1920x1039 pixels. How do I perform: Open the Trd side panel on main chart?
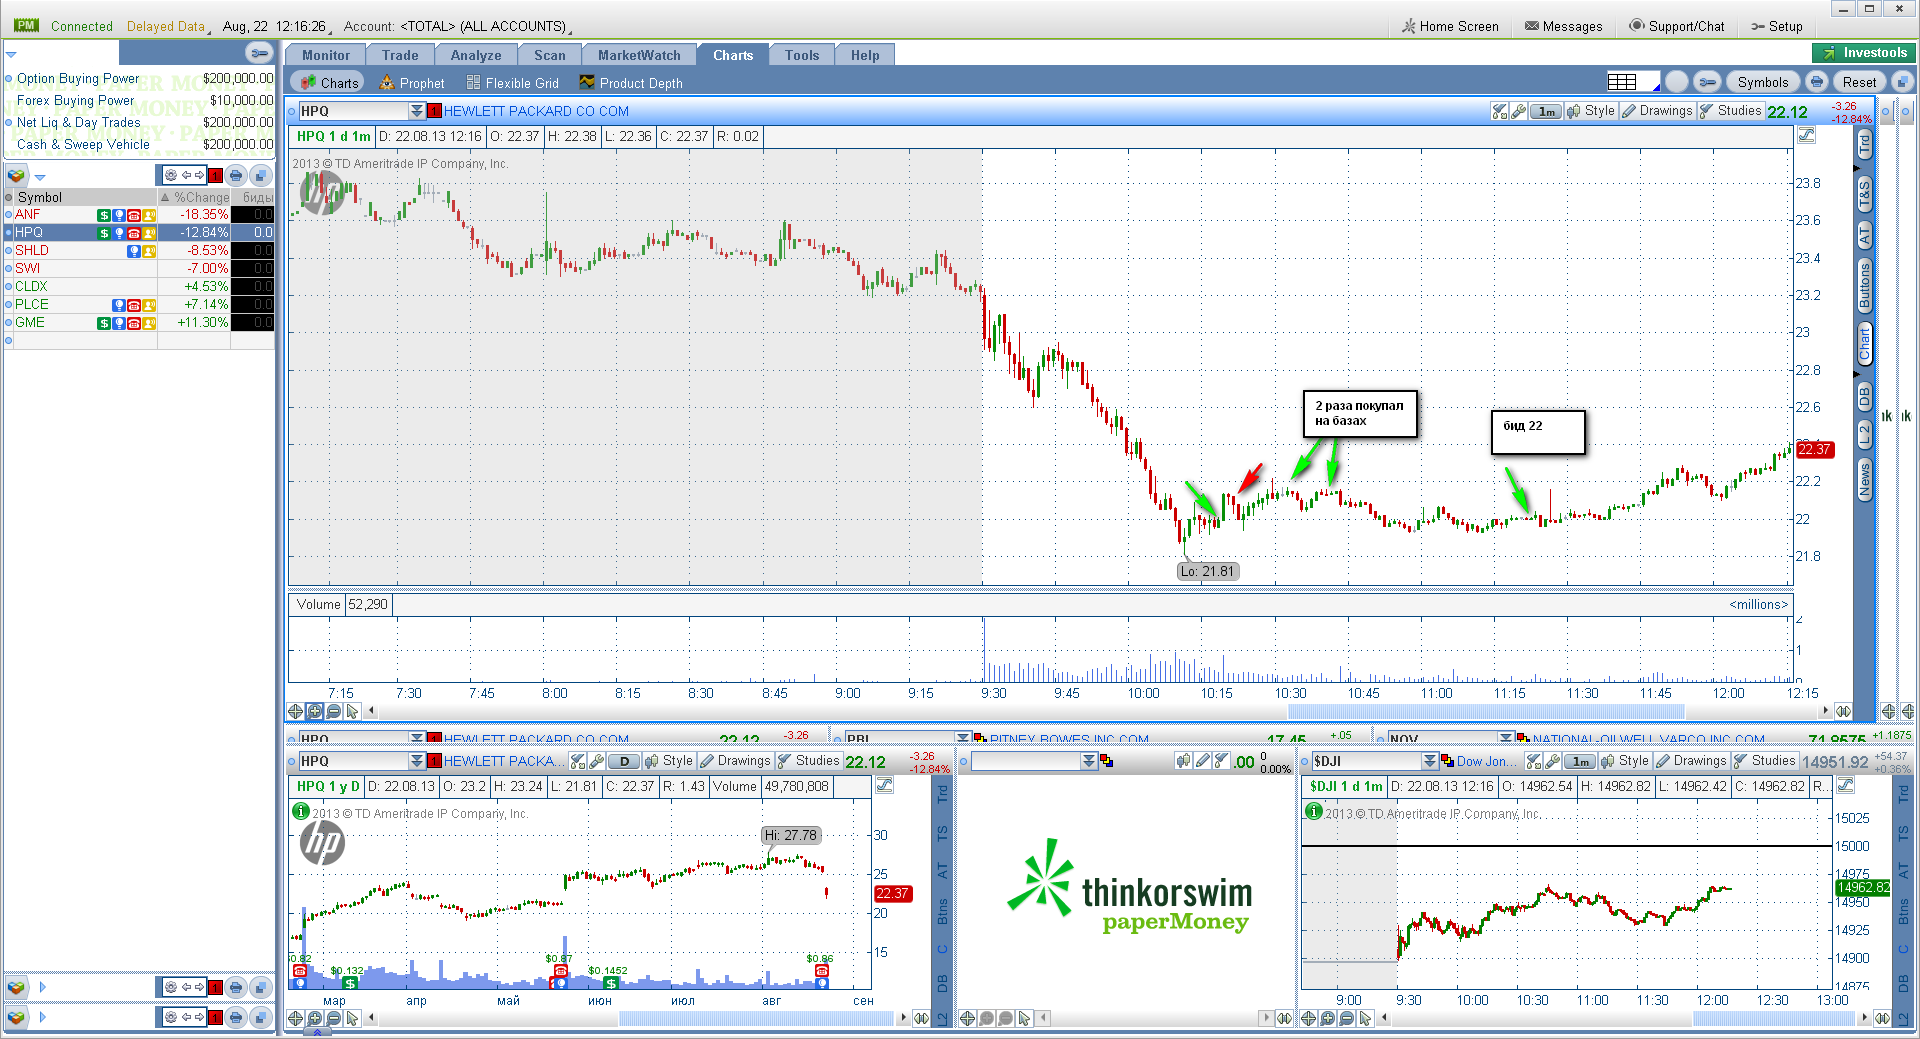click(x=1864, y=144)
